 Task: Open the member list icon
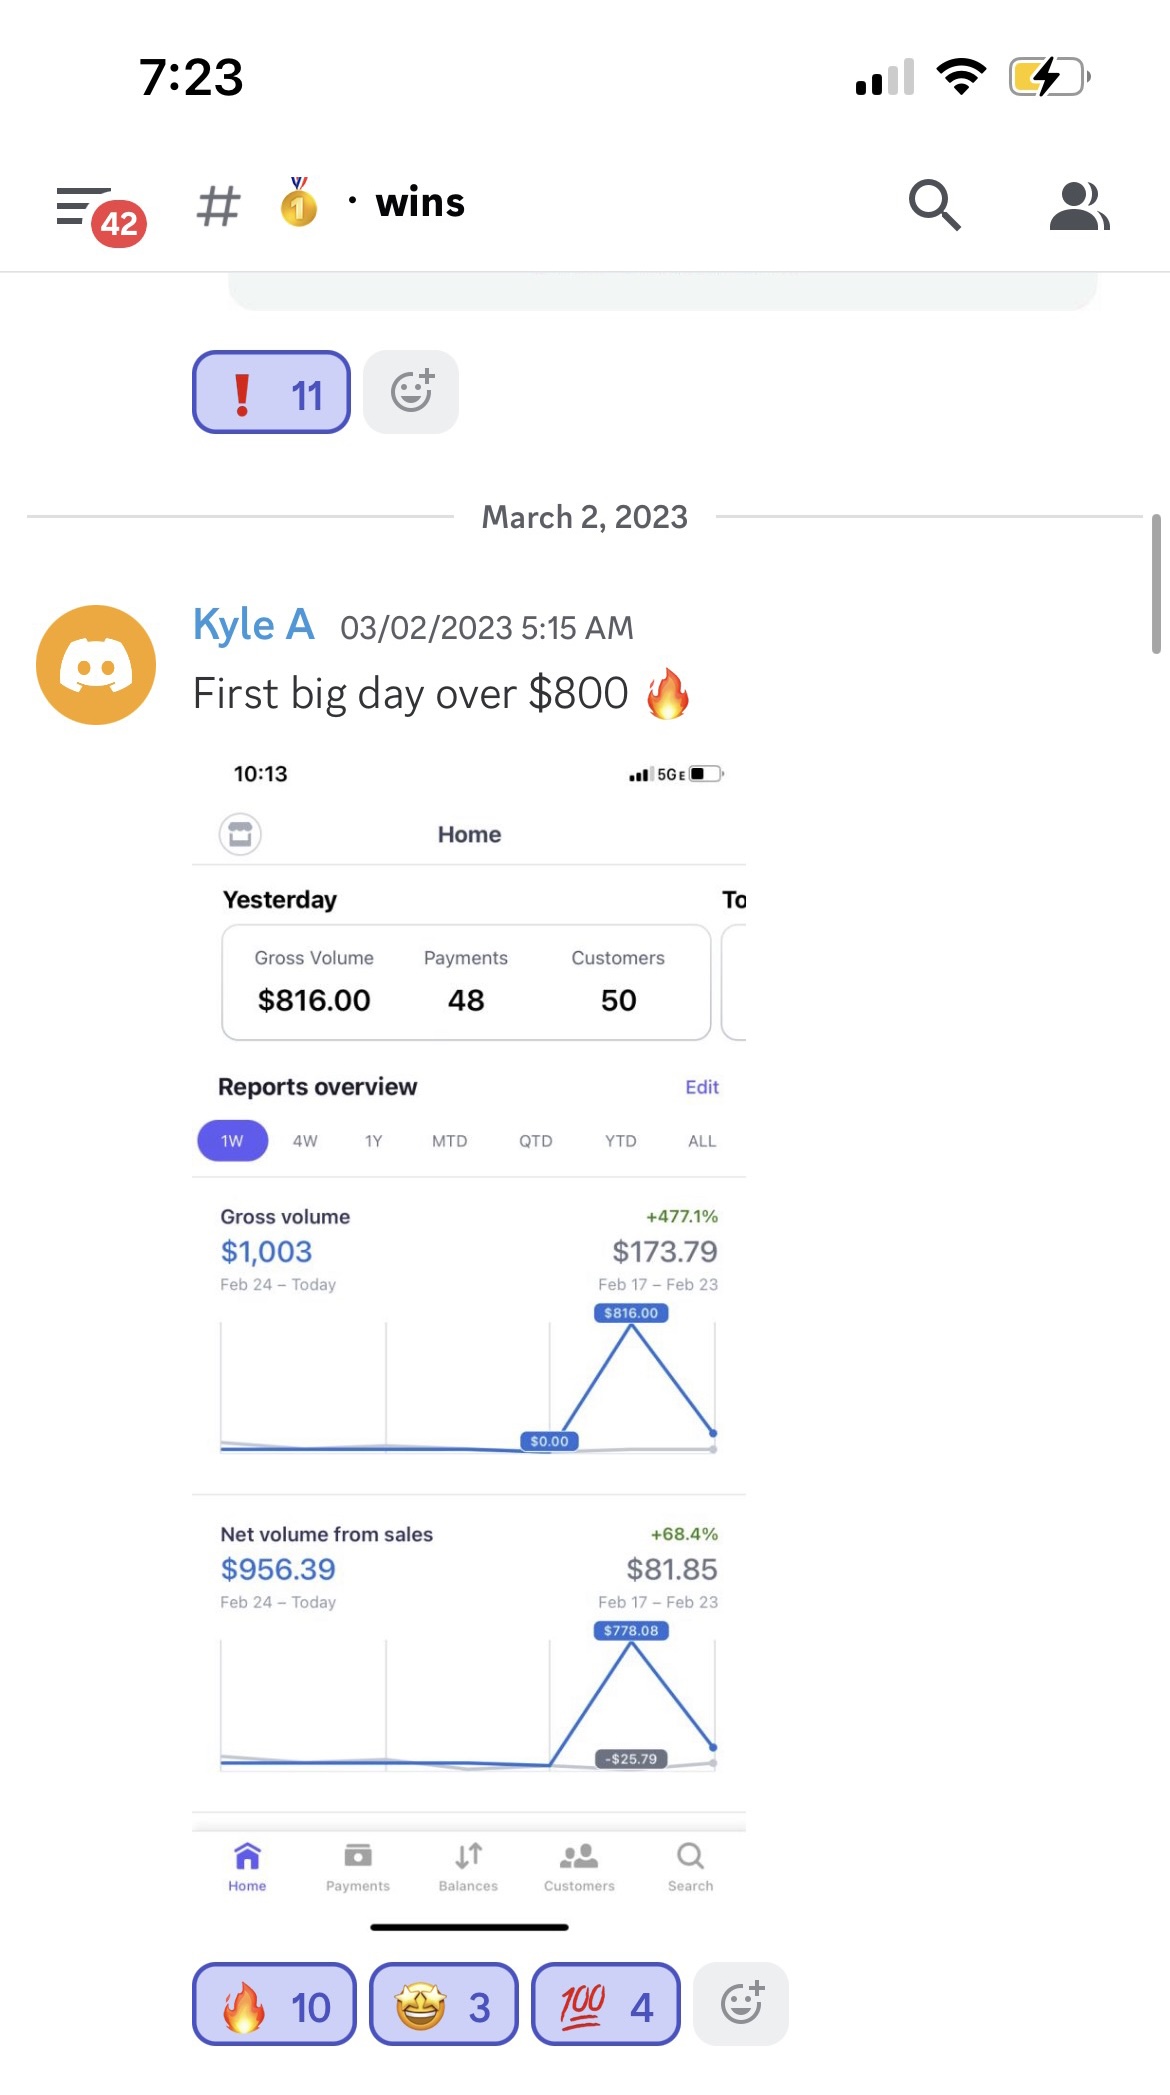1079,204
